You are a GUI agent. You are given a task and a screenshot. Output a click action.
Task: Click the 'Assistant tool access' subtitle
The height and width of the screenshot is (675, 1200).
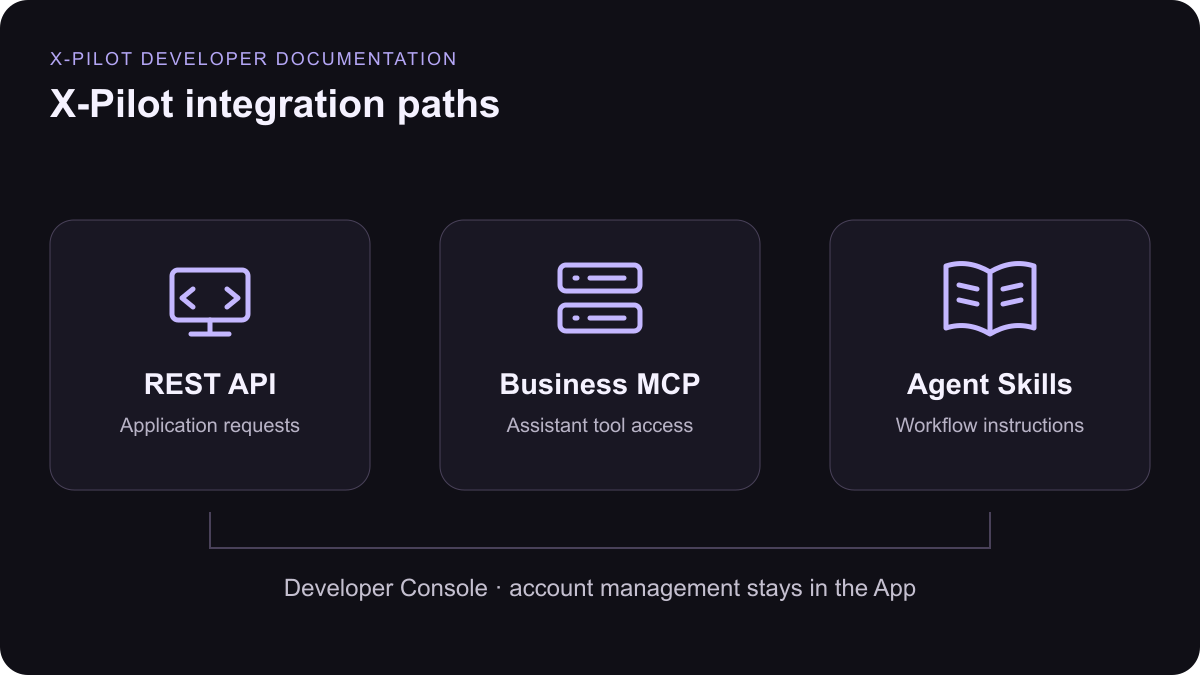(600, 425)
